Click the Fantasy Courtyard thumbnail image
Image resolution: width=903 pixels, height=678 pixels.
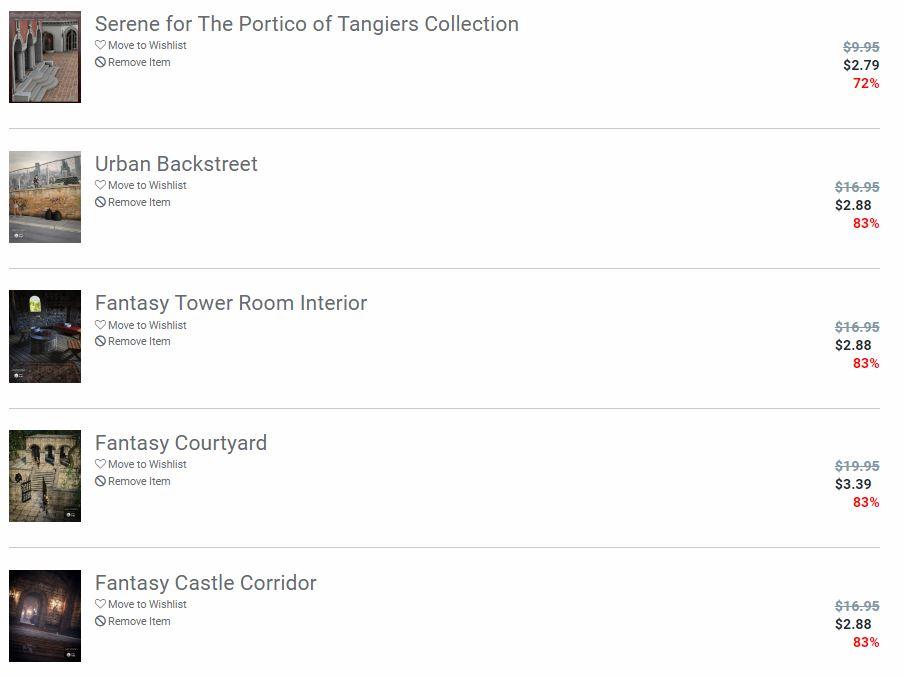[45, 476]
